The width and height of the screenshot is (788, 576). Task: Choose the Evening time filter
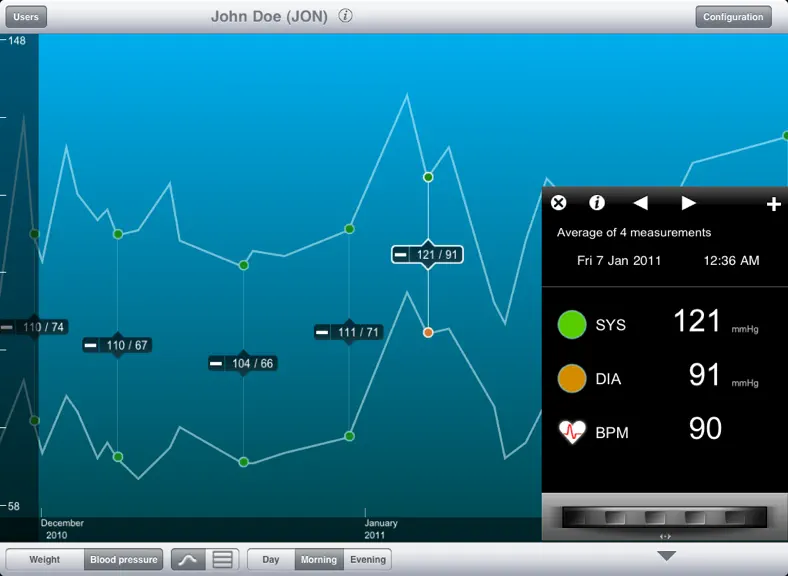368,559
